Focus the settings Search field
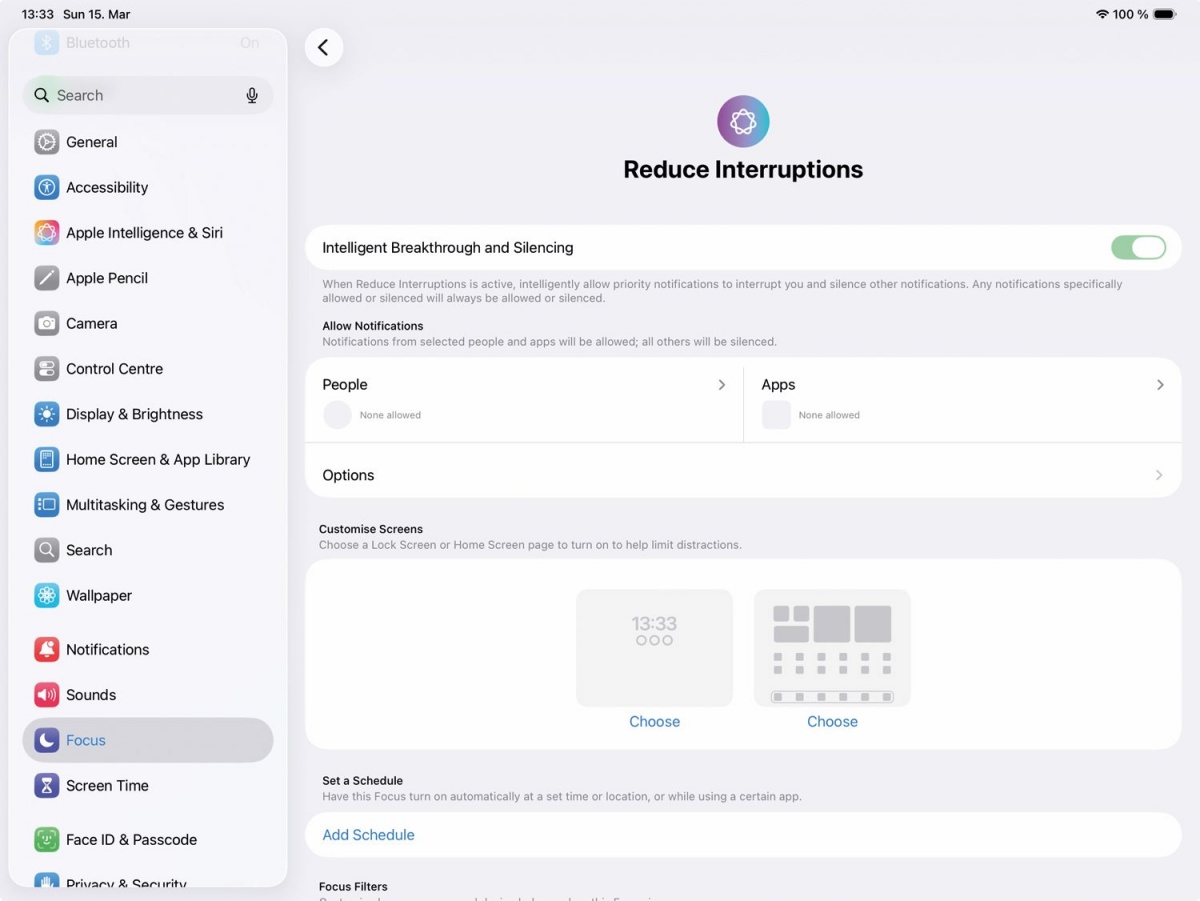Viewport: 1200px width, 901px height. [x=148, y=95]
